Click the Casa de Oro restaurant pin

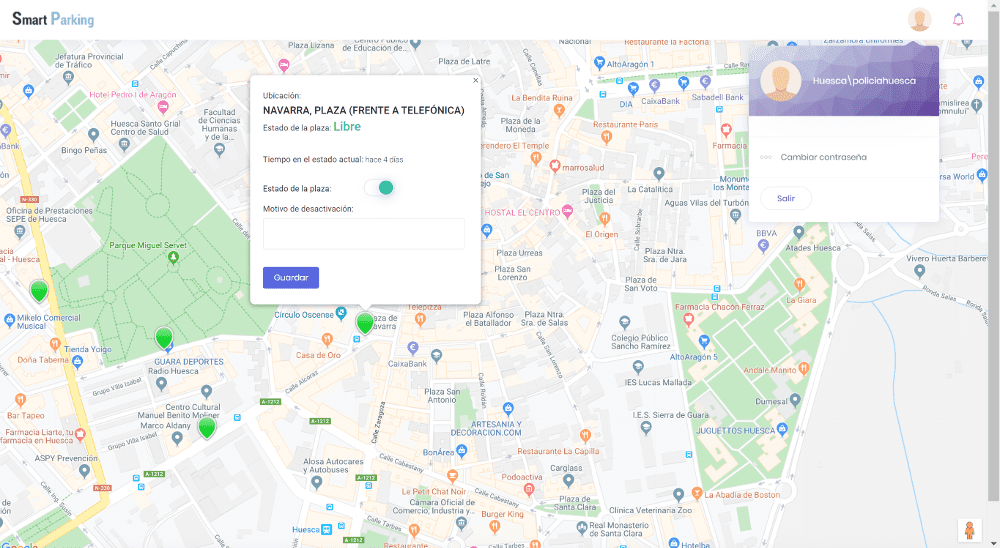pyautogui.click(x=327, y=339)
